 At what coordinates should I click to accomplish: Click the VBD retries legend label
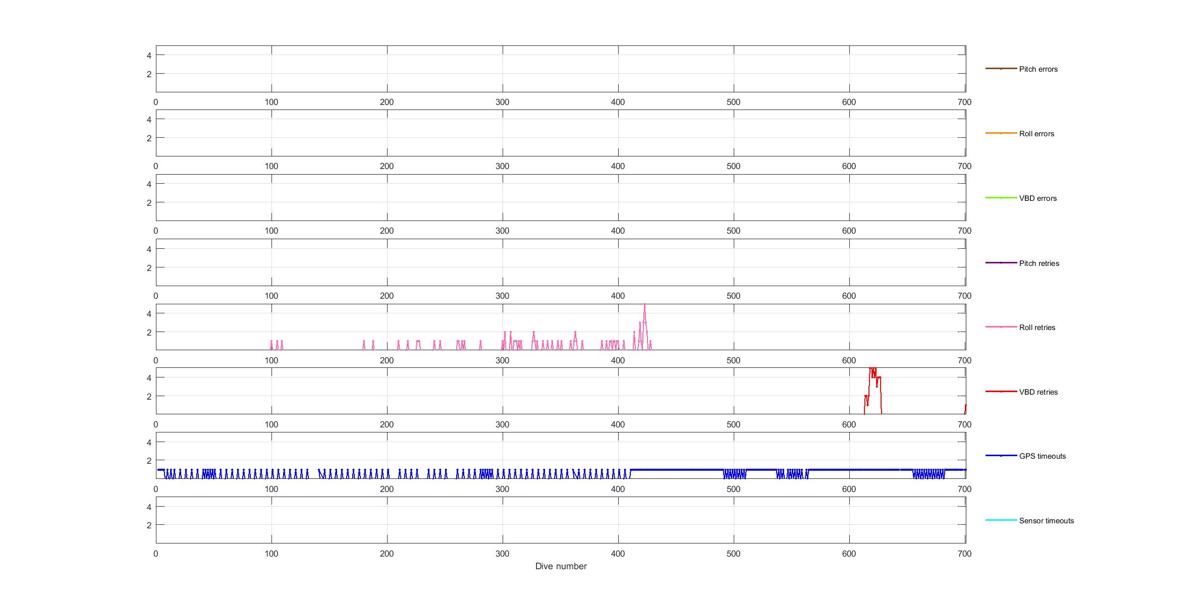[1038, 392]
